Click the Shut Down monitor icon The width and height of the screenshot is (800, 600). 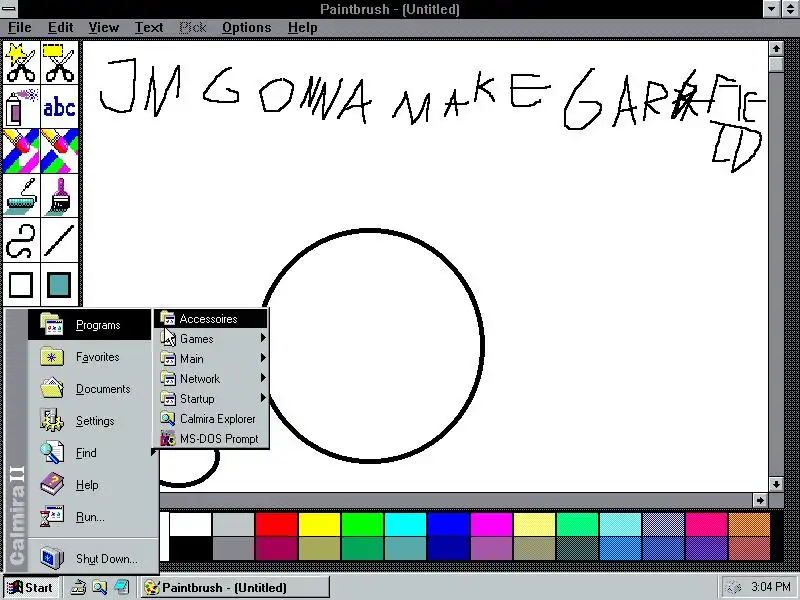point(52,558)
